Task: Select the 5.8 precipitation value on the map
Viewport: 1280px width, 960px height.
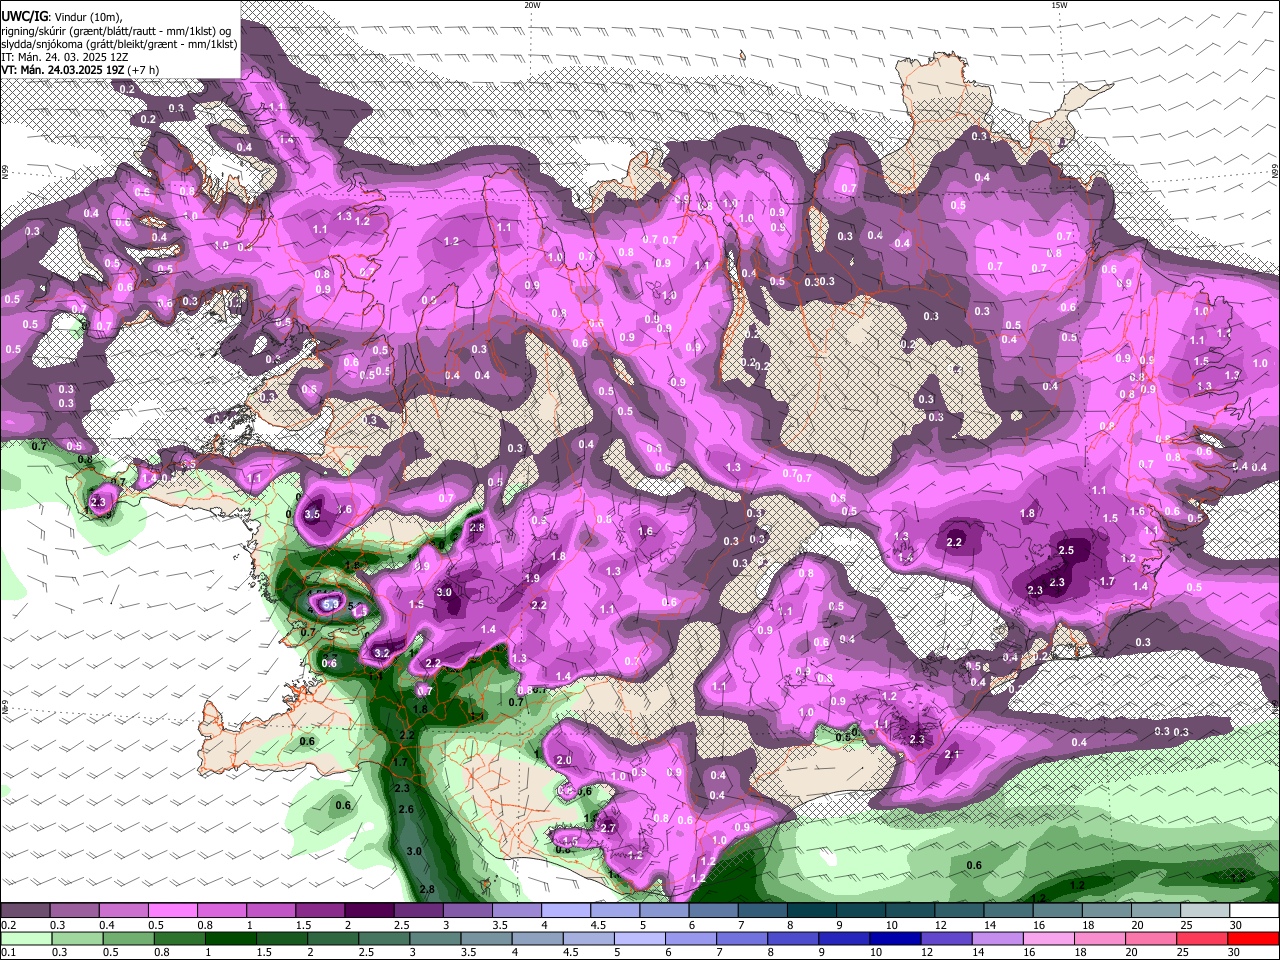Action: click(331, 605)
